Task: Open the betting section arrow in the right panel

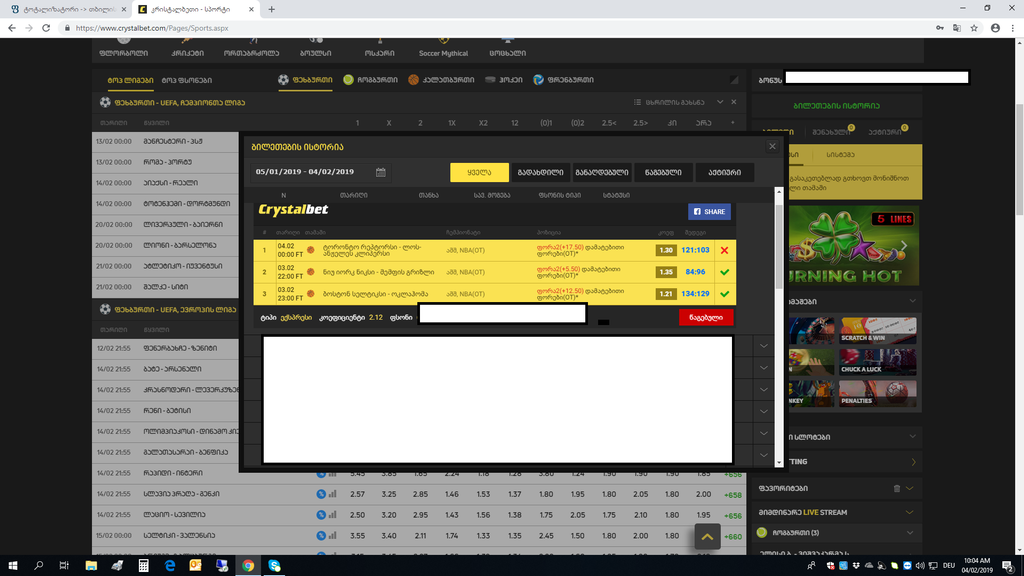Action: click(x=913, y=462)
